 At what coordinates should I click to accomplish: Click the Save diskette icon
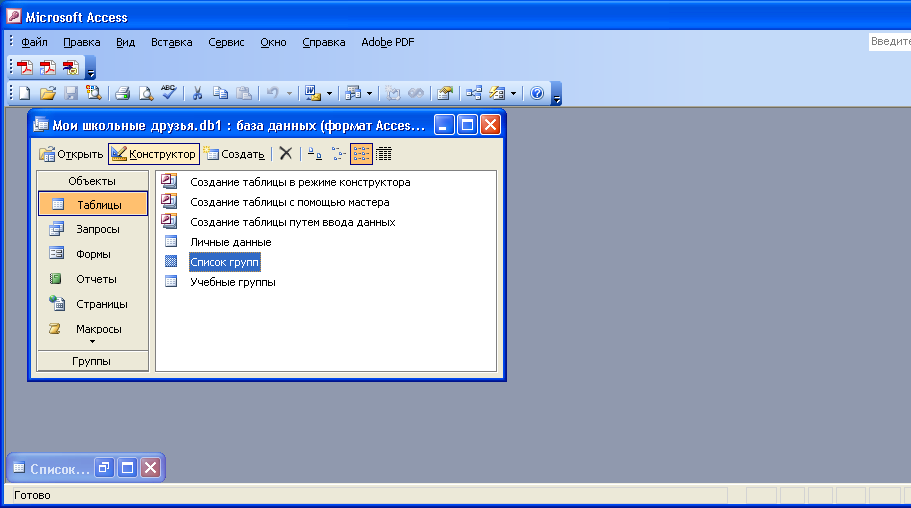(x=71, y=93)
